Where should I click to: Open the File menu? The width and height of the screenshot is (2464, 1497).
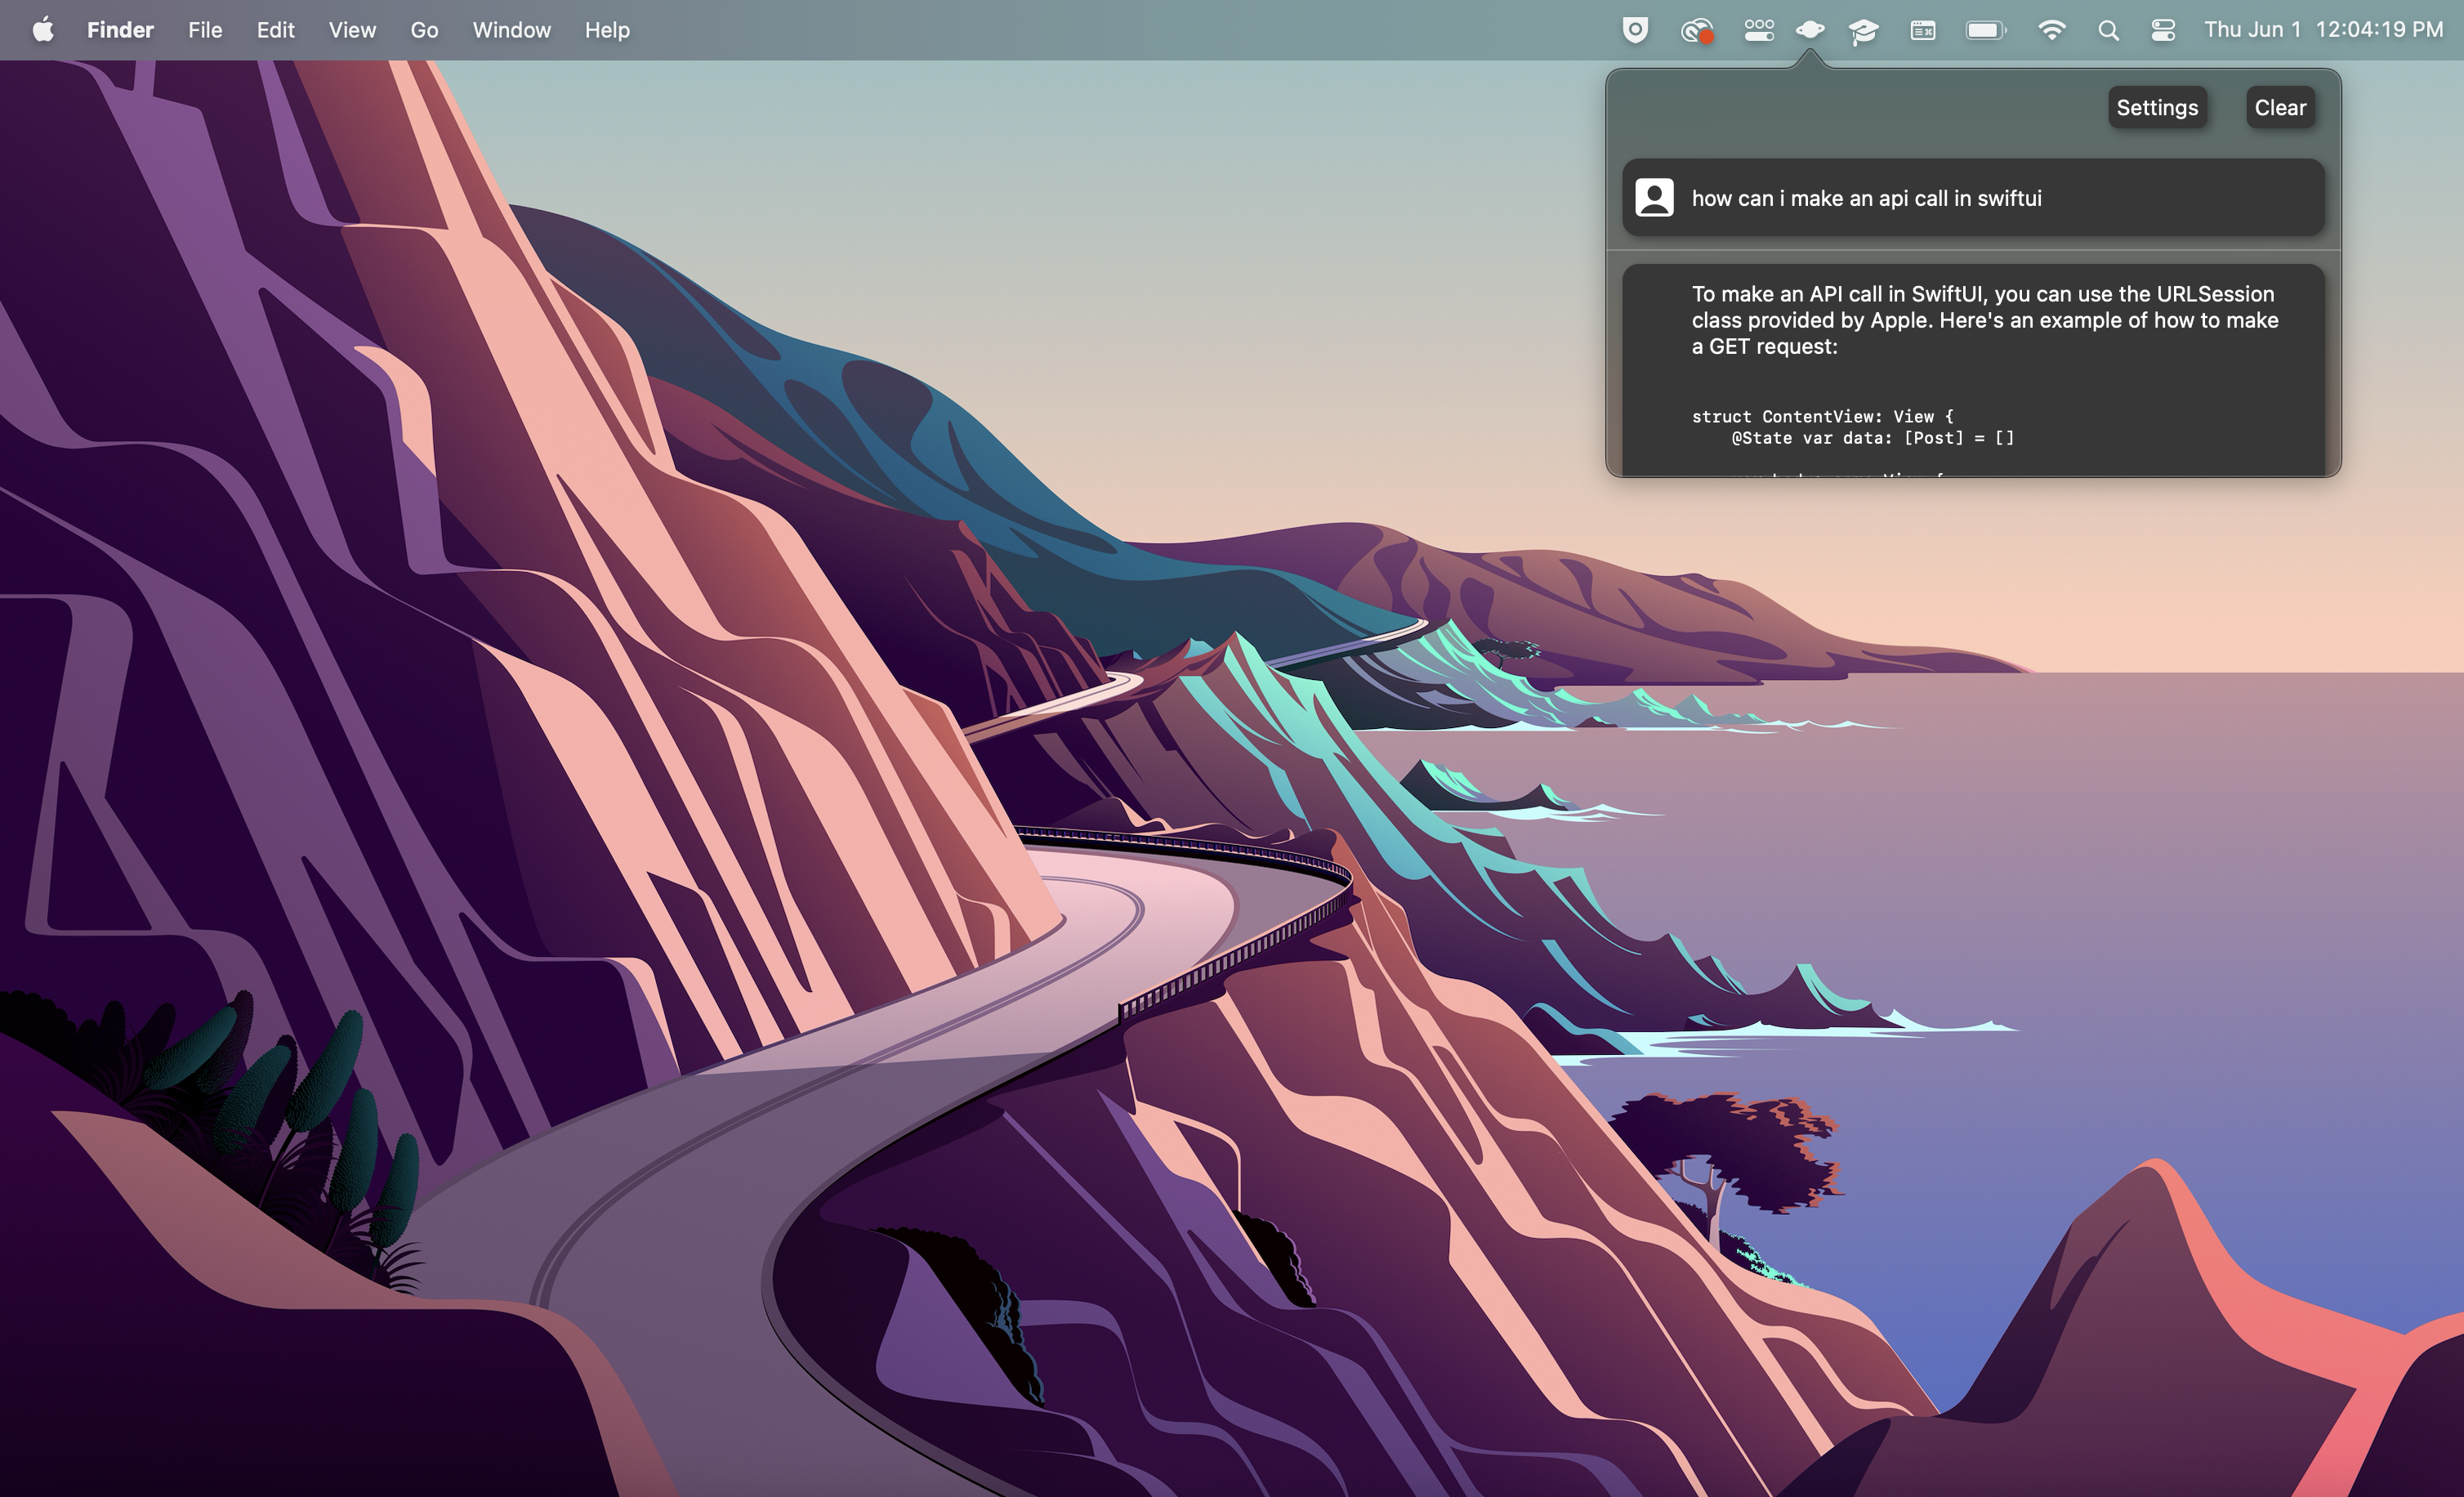205,30
